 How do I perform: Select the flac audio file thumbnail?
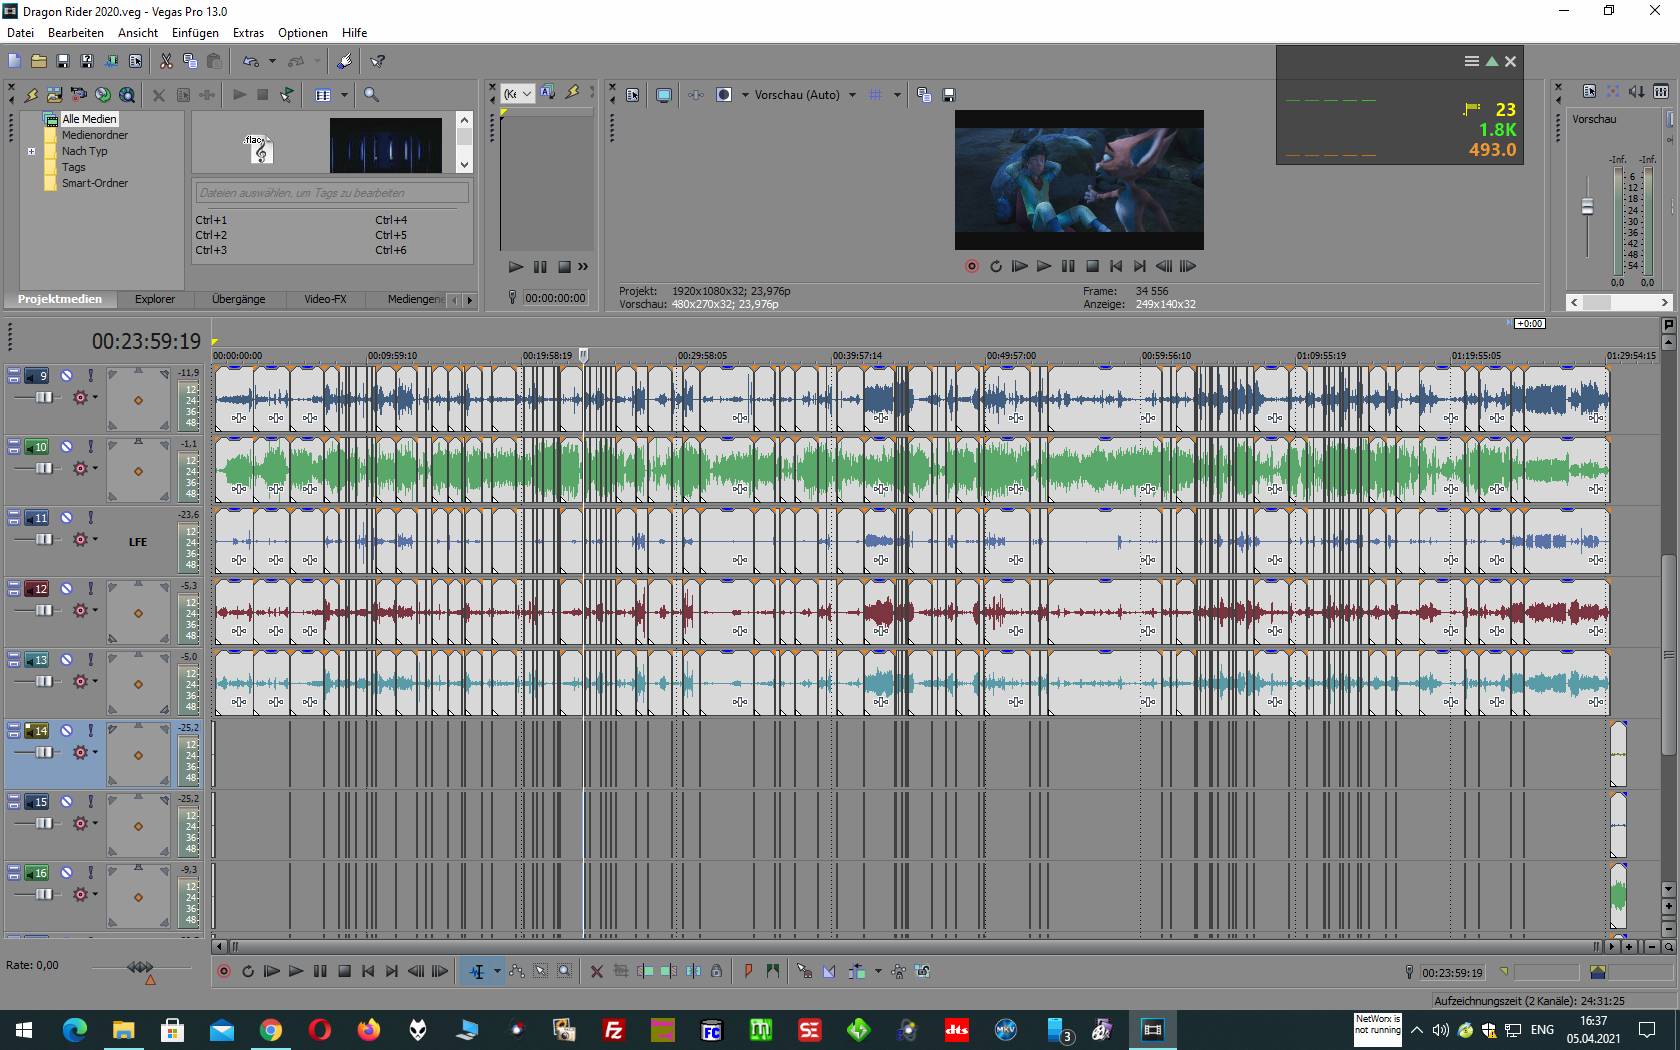(x=259, y=148)
